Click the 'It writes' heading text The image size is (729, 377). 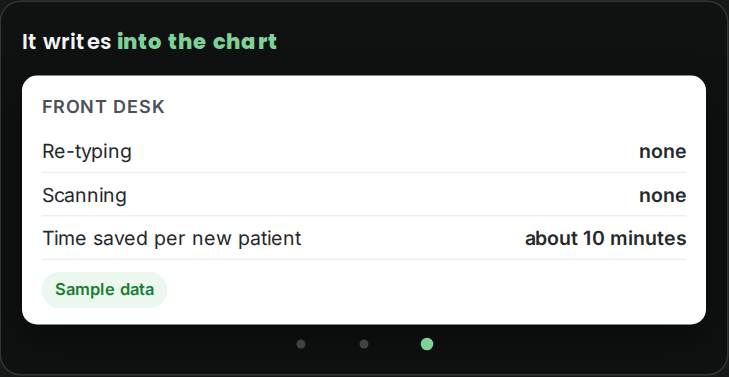point(66,41)
